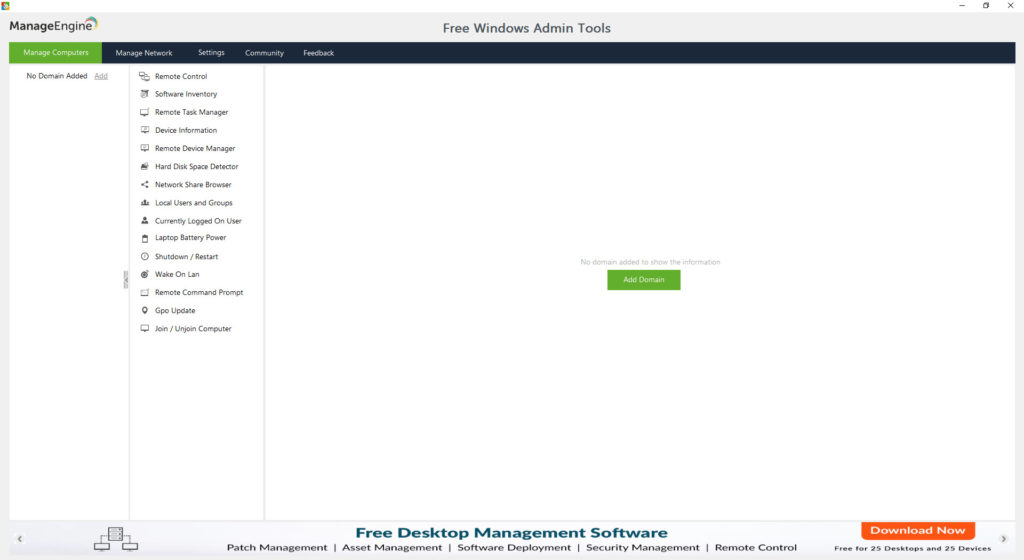Click Asset Management in the banner
Screen dimensions: 1024x560
tap(392, 548)
